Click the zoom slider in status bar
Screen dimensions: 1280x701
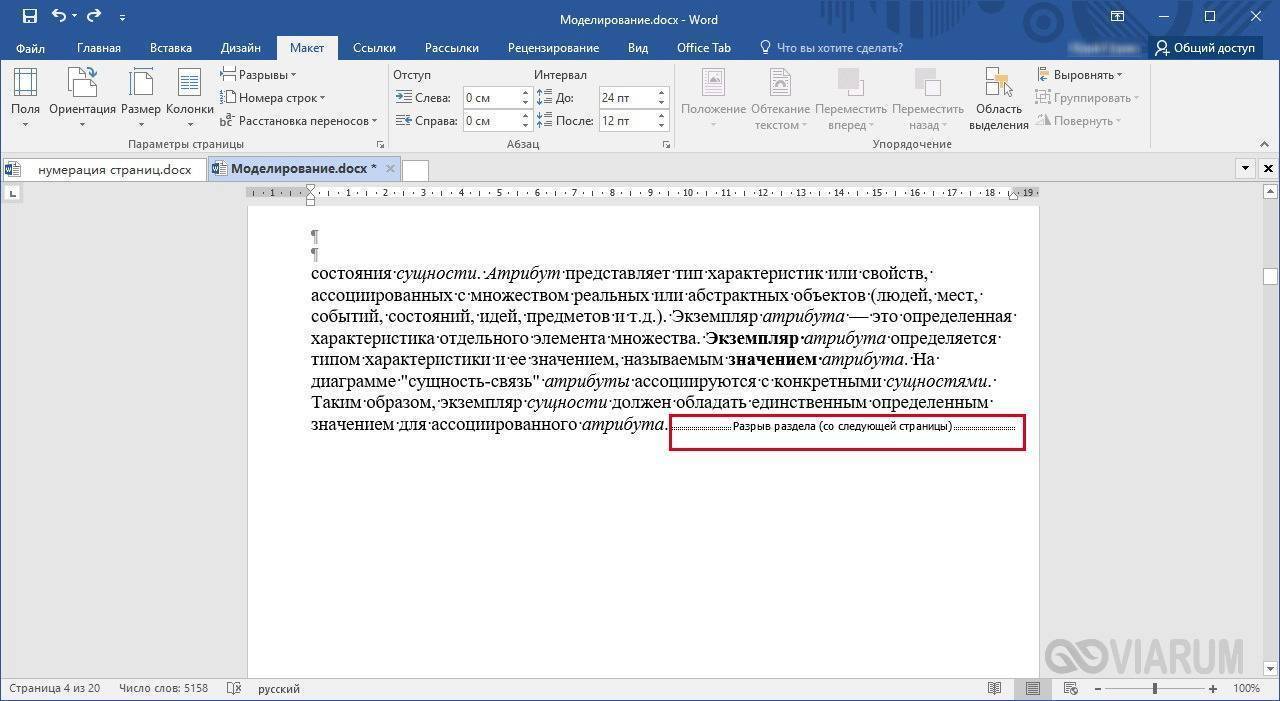(x=1155, y=688)
